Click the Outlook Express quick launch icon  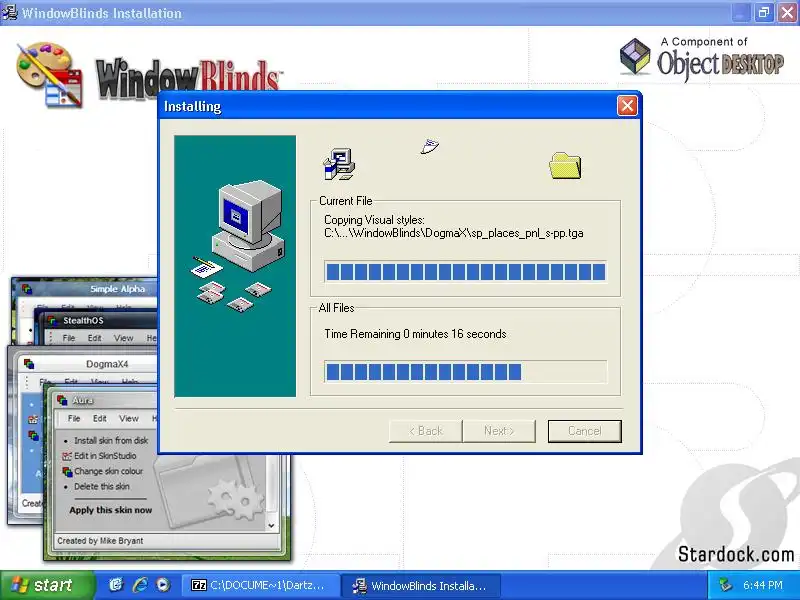[116, 585]
